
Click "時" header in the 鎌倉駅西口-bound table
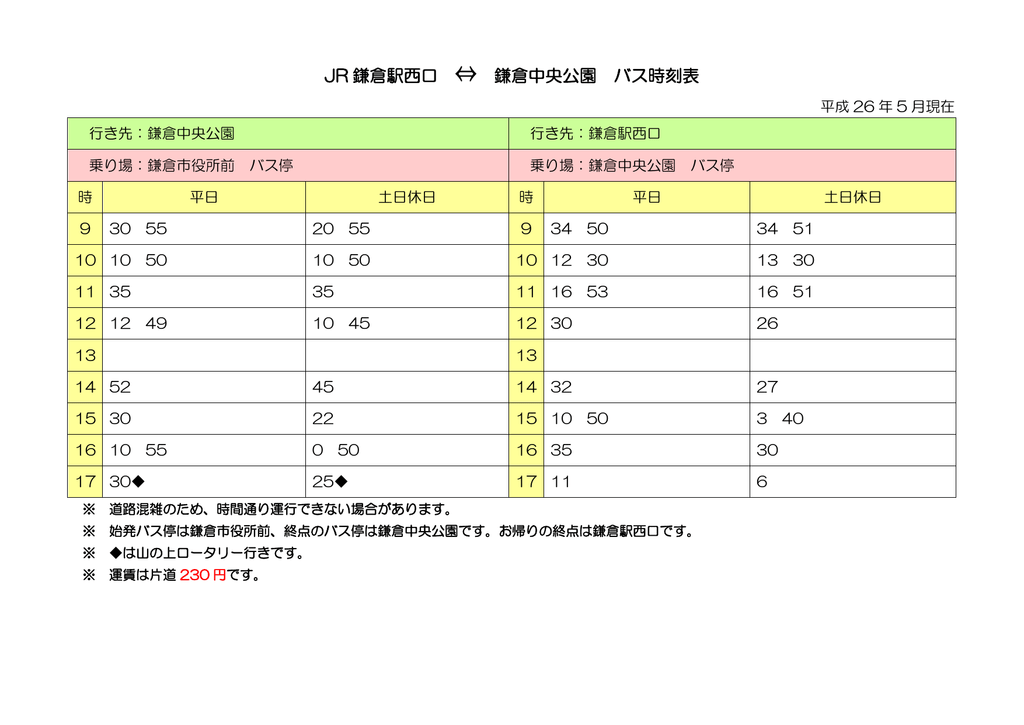(526, 197)
